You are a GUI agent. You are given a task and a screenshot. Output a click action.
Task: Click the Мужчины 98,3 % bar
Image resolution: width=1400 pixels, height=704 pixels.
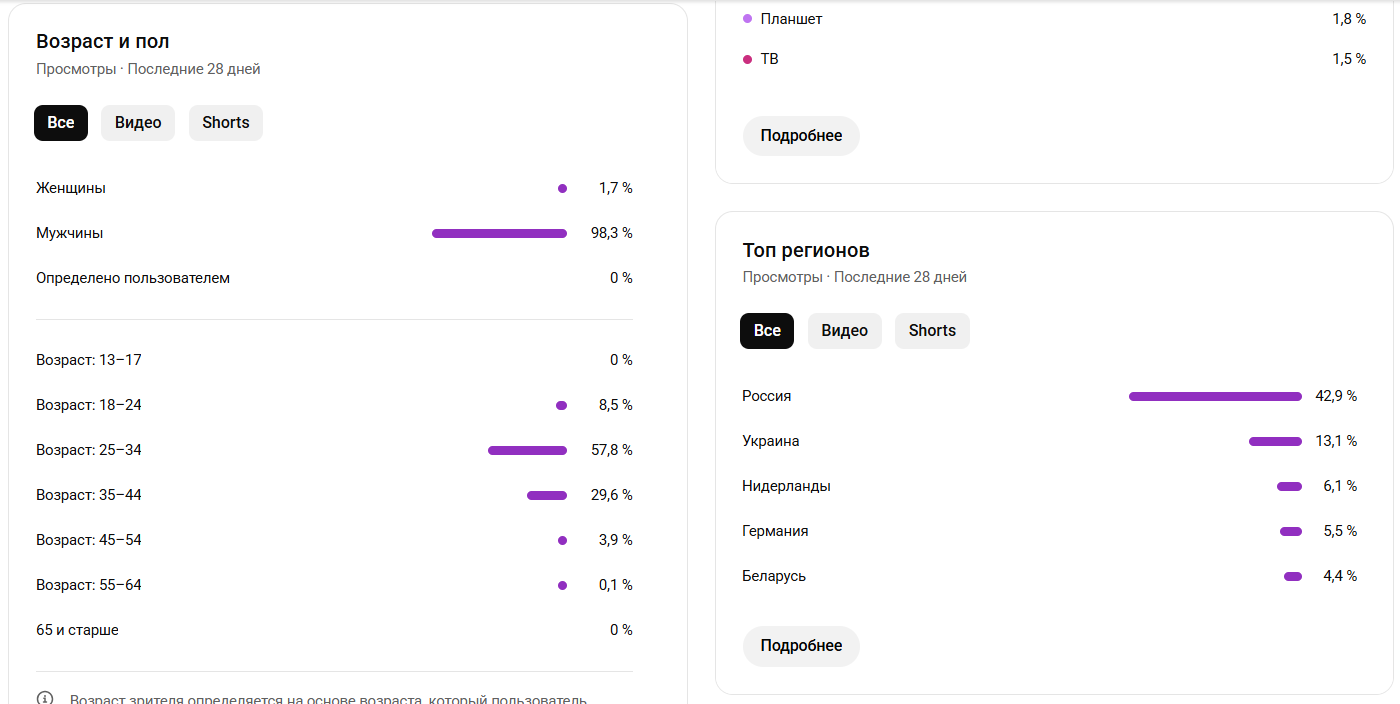(499, 233)
